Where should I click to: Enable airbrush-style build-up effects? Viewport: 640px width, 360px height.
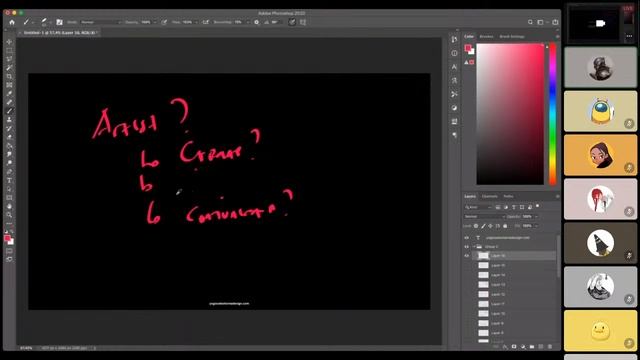[x=205, y=22]
